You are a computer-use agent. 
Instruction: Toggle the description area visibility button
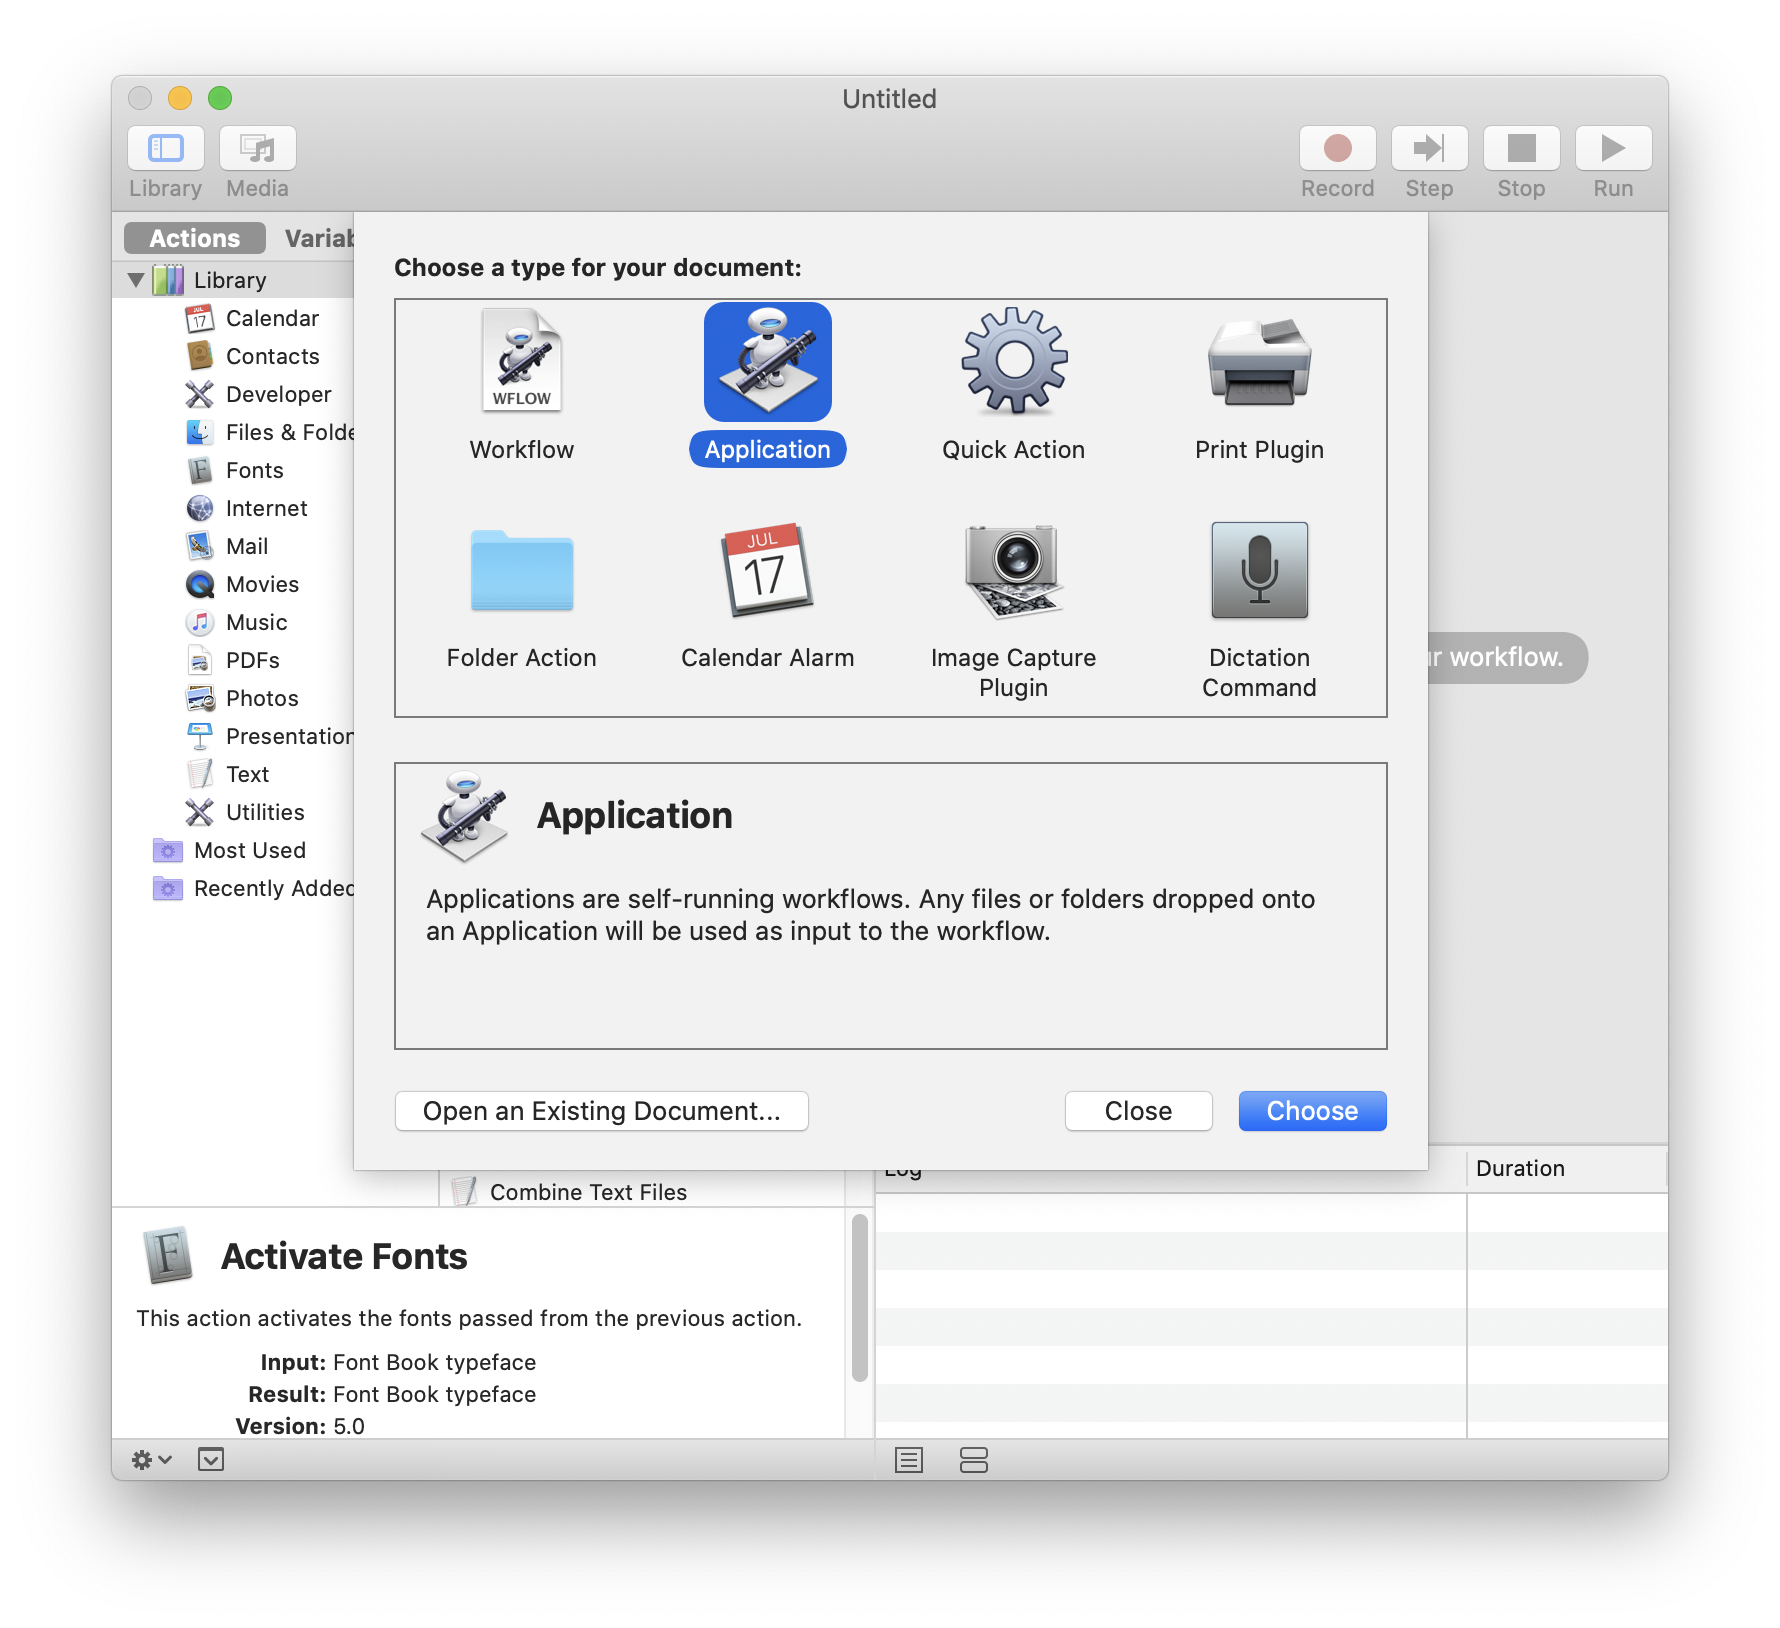(x=211, y=1460)
